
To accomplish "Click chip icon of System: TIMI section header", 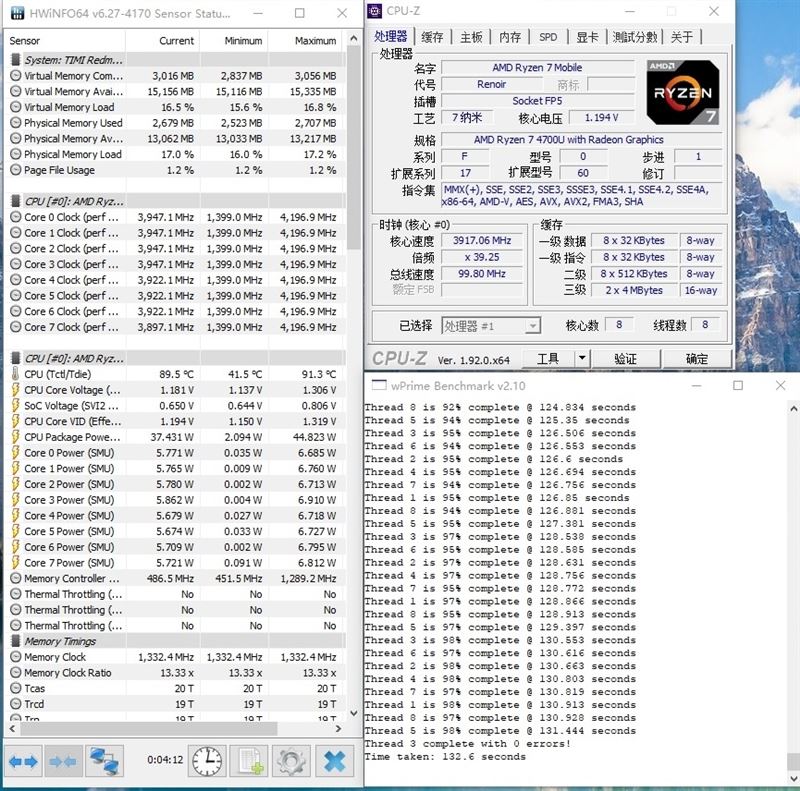I will 16,60.
